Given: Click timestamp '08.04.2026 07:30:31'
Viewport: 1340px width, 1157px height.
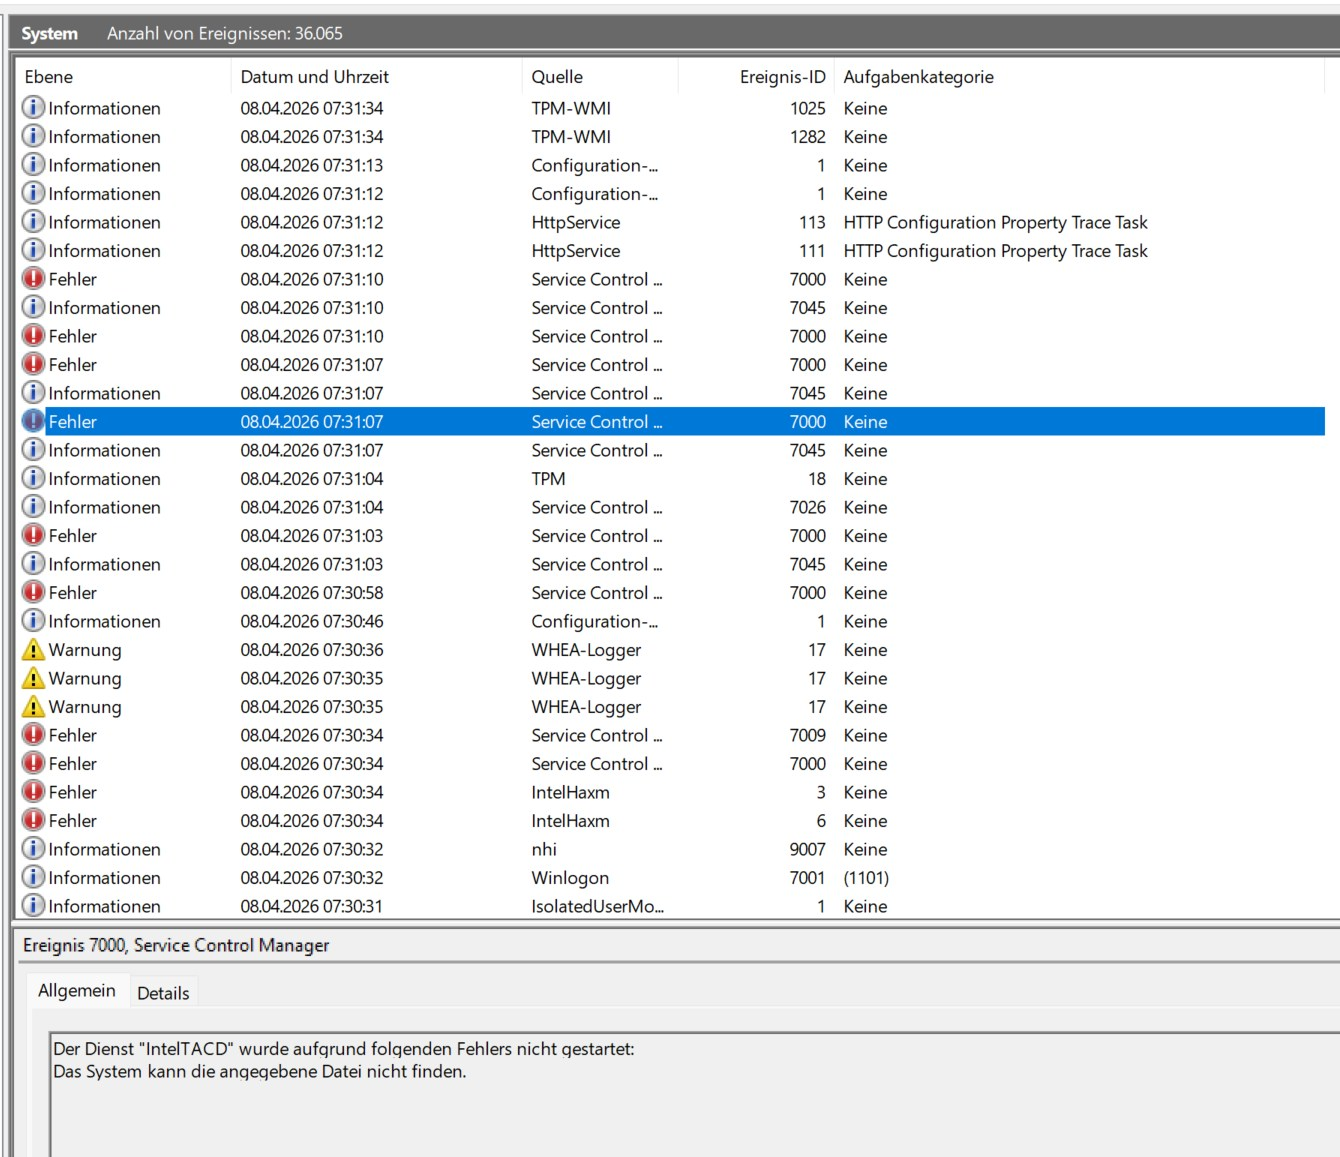Looking at the screenshot, I should (x=312, y=906).
